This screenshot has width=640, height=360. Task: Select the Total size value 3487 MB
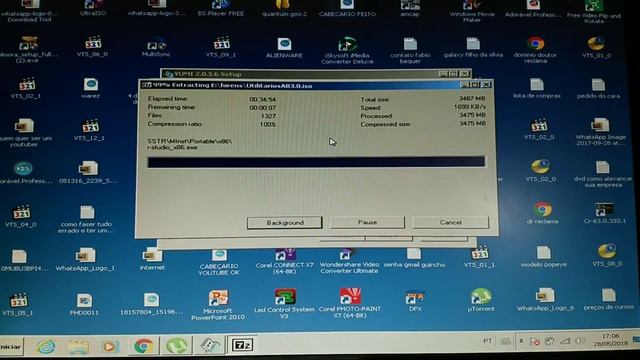[472, 98]
